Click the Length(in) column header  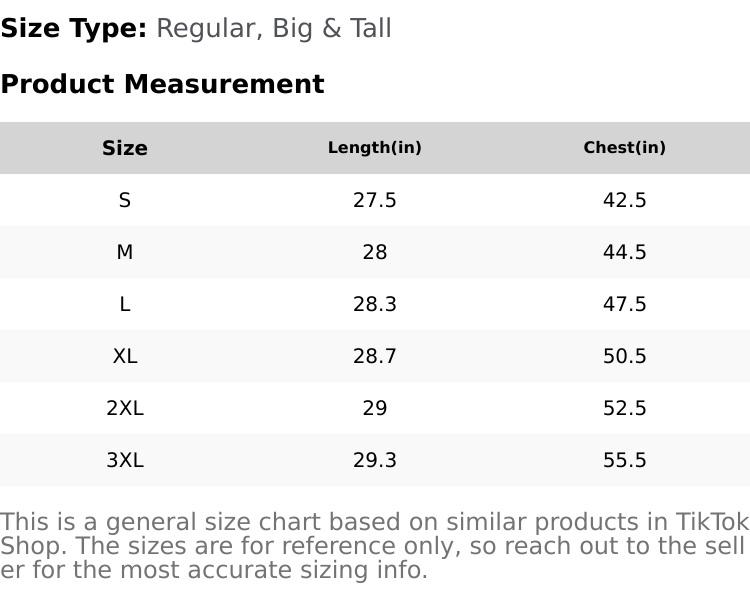coord(375,148)
